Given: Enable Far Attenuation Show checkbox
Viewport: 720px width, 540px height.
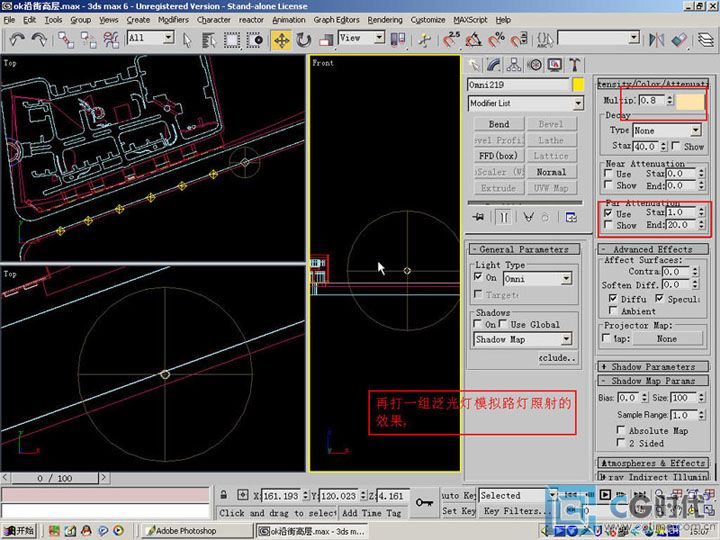Looking at the screenshot, I should 608,225.
